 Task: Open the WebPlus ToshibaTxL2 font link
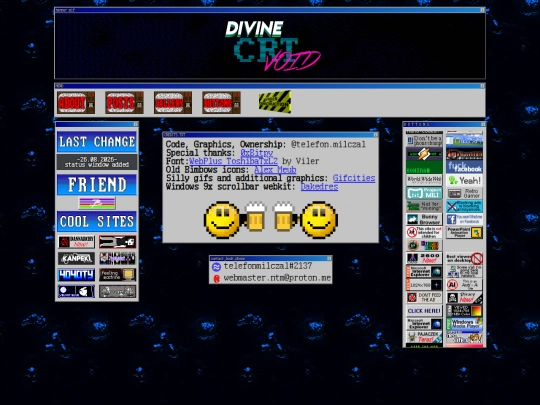tap(233, 161)
